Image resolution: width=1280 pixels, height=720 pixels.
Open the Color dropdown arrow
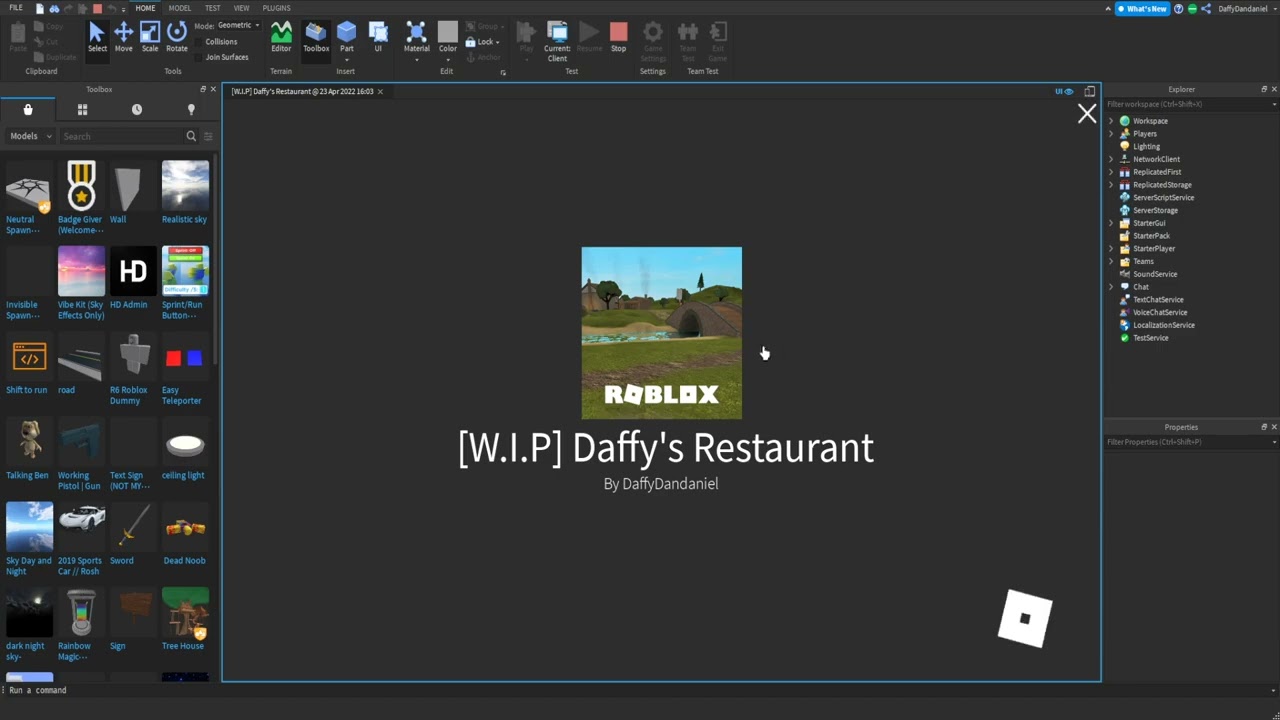pyautogui.click(x=448, y=60)
